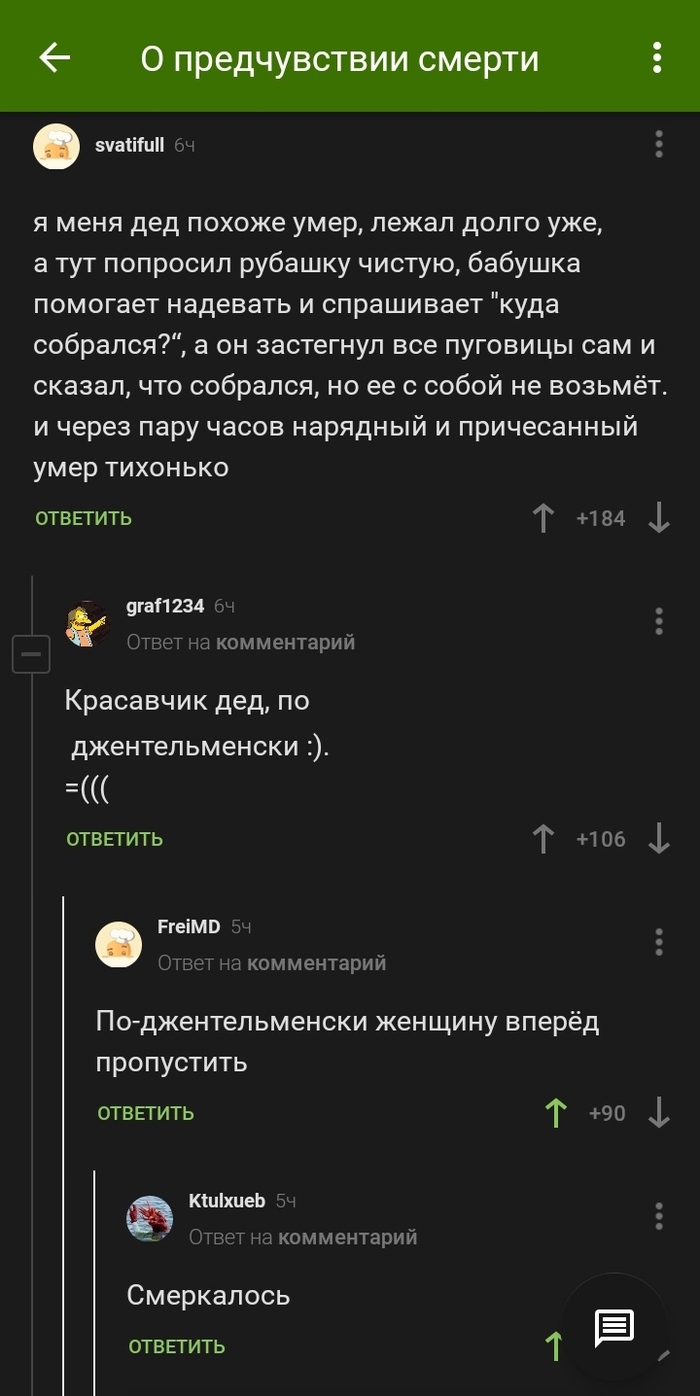Upvote svatifull's comment about the grandfather

(542, 518)
